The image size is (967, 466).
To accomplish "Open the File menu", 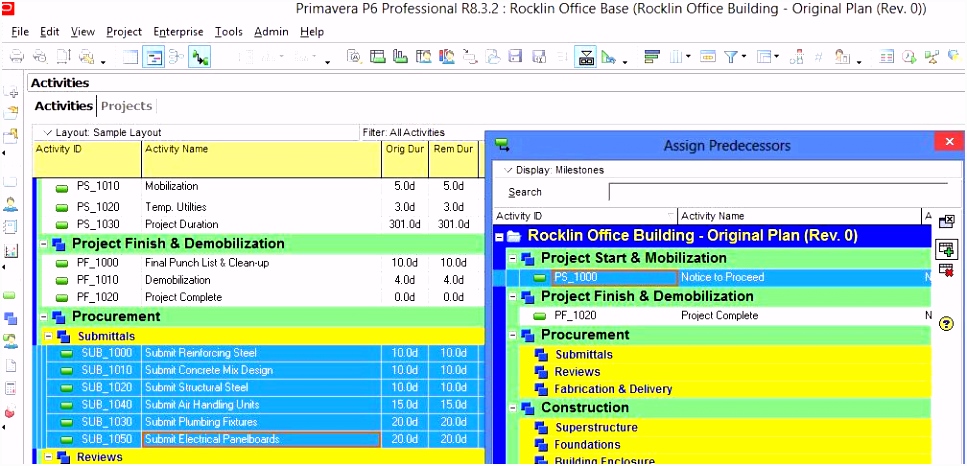I will point(20,31).
